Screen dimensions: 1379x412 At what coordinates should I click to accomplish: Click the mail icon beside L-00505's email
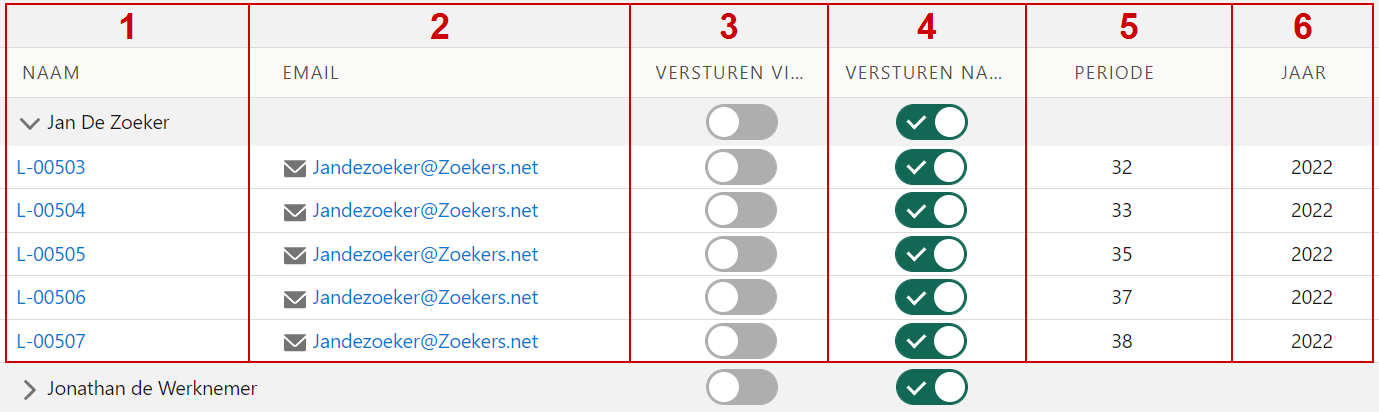pyautogui.click(x=295, y=255)
